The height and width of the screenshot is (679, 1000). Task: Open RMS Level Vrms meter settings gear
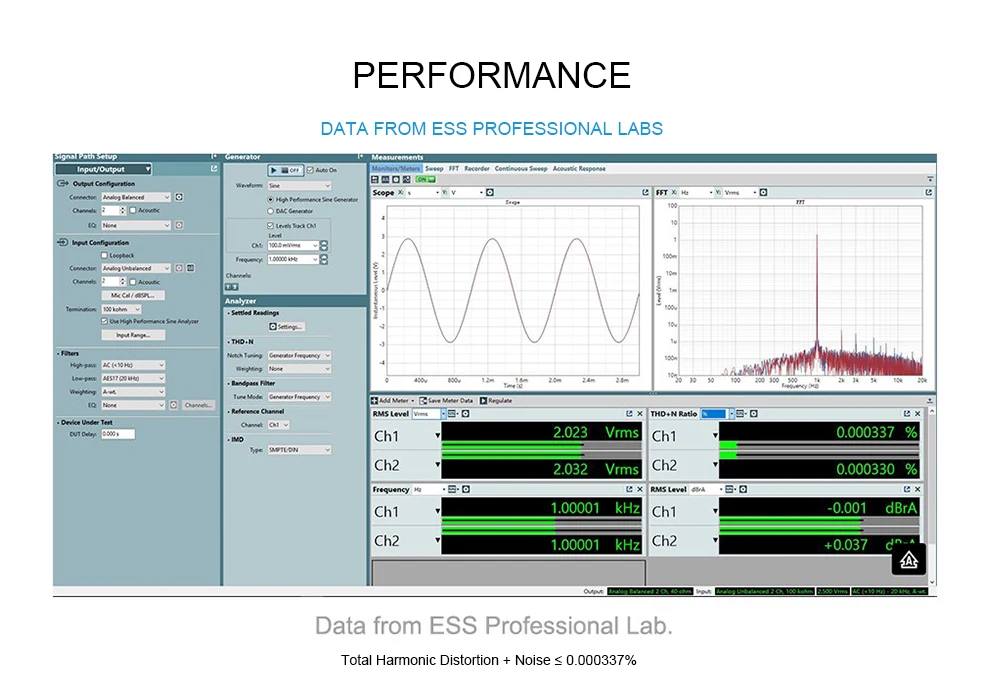click(x=466, y=414)
